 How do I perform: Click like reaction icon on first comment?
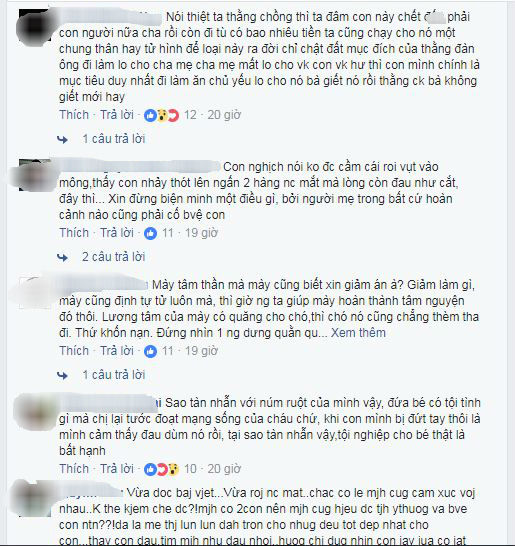[x=150, y=115]
